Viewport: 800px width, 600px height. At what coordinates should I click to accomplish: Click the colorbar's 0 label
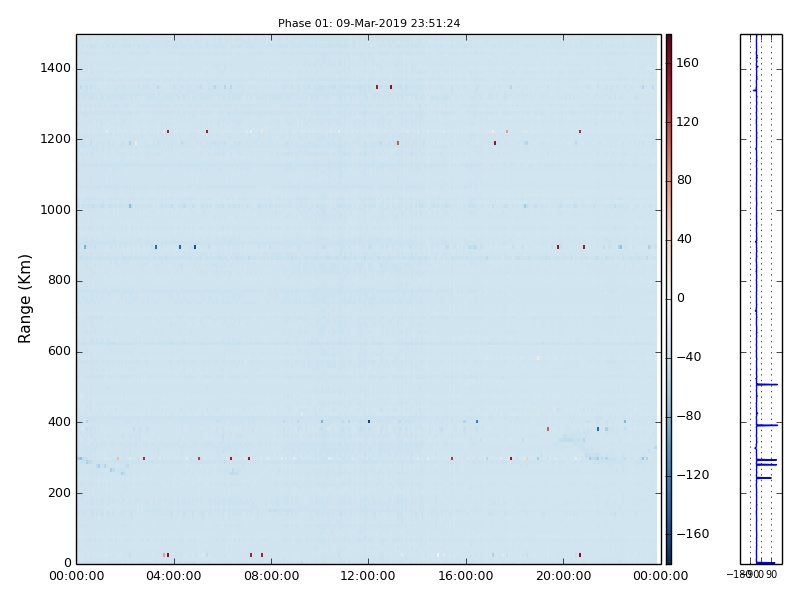681,298
